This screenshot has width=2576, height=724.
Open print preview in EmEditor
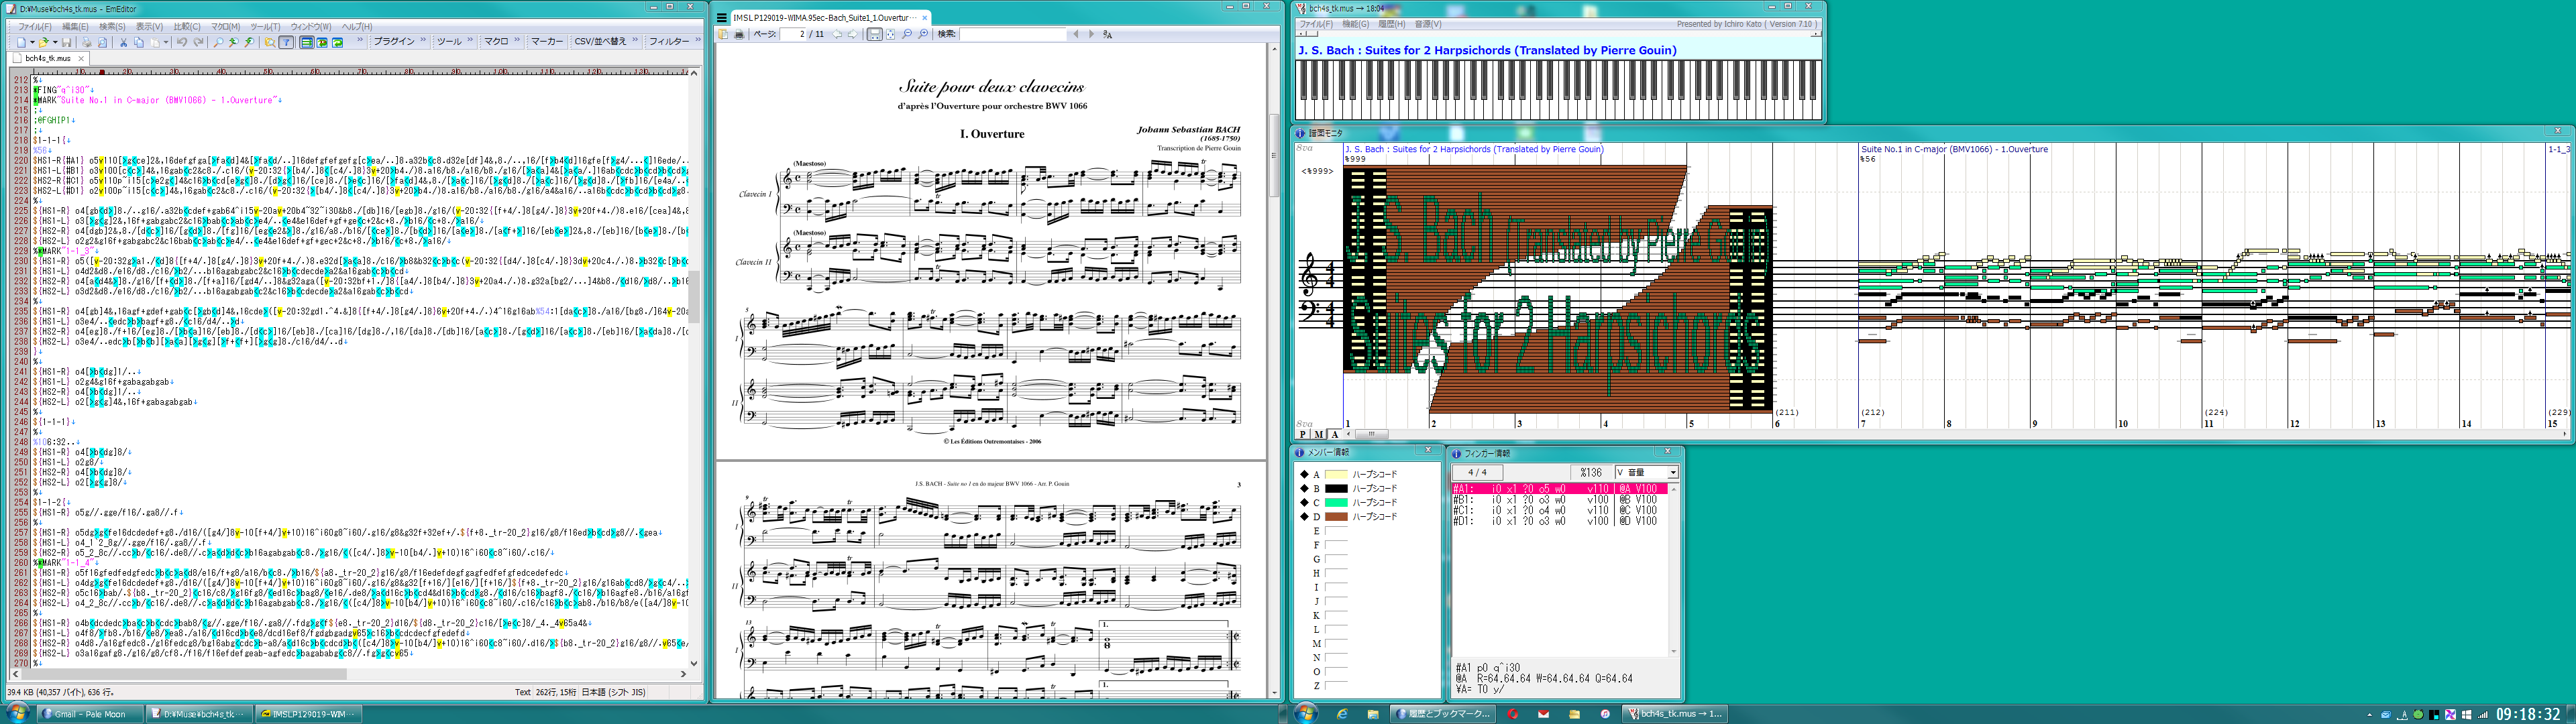pos(102,42)
